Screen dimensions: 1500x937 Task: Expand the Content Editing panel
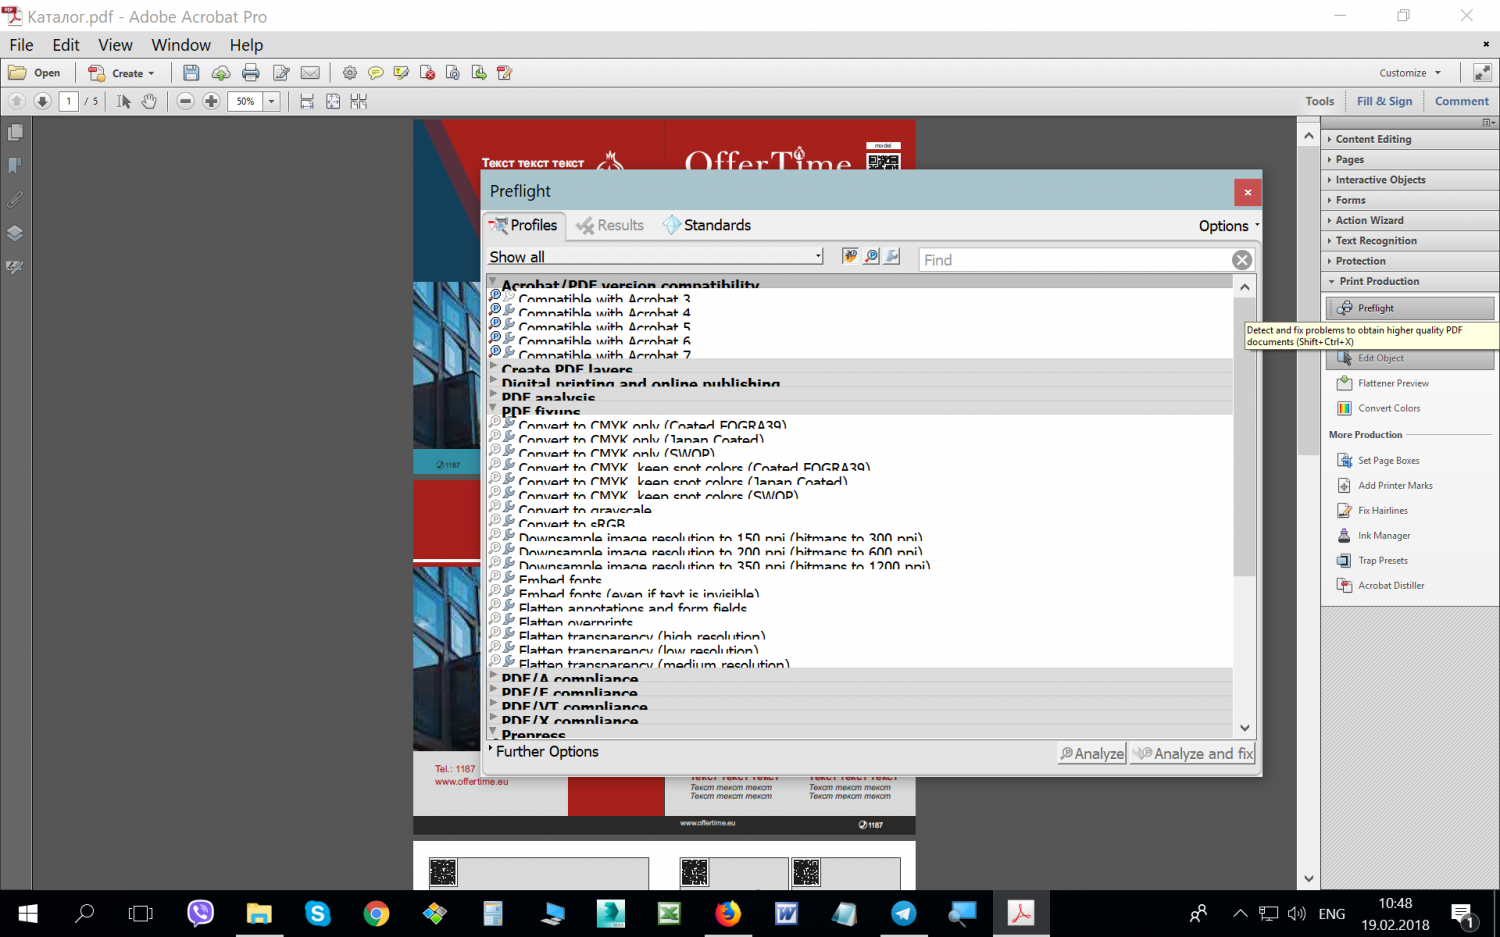(x=1409, y=139)
